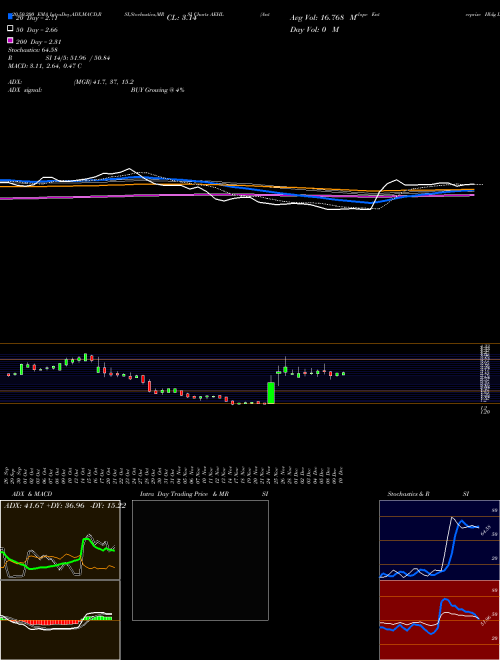Click the 'MACD: 3.11, 2.64, 0.47 C' line
Screen dimensions: 500x660
point(45,66)
